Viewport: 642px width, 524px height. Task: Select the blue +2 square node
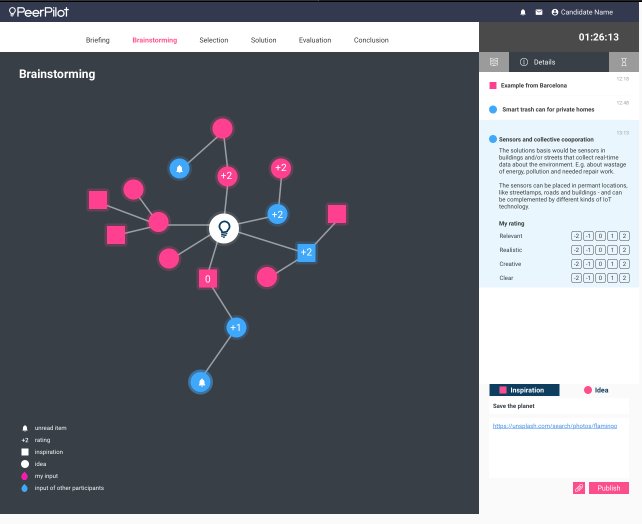click(x=306, y=252)
